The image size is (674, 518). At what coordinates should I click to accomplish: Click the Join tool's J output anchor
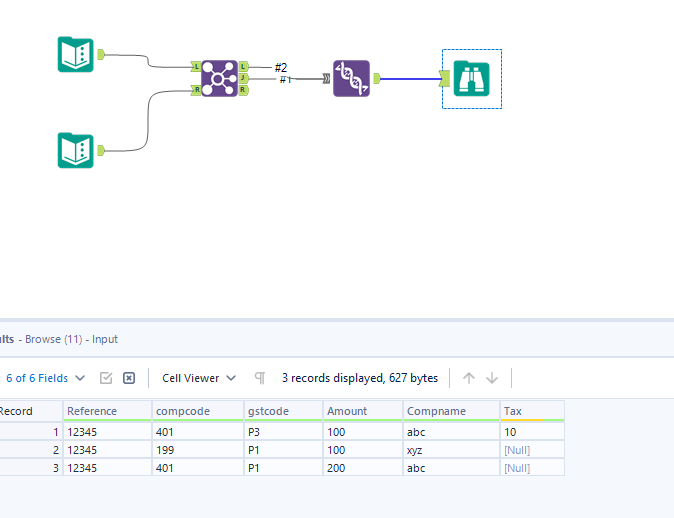tap(244, 77)
